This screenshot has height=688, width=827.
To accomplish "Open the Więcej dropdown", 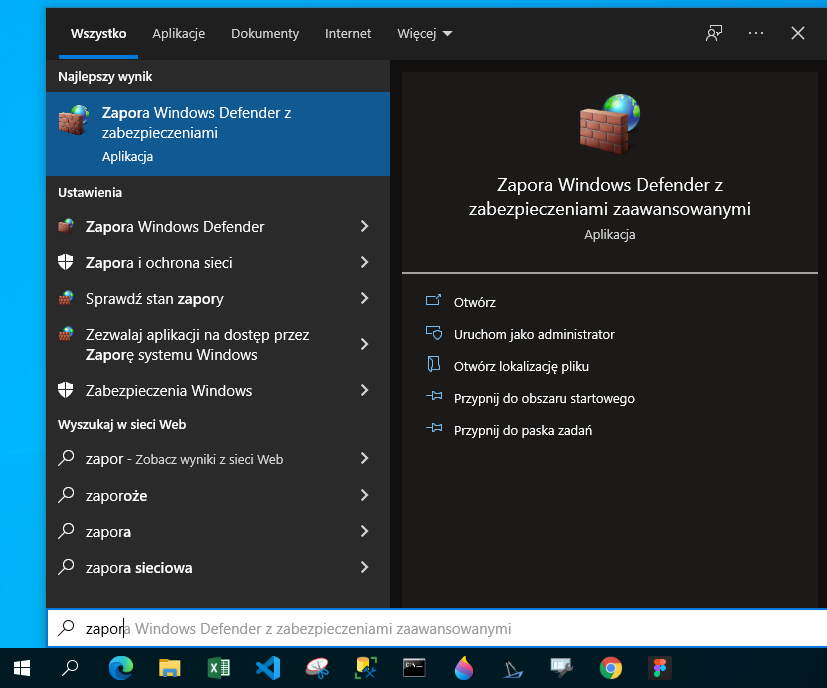I will (425, 34).
